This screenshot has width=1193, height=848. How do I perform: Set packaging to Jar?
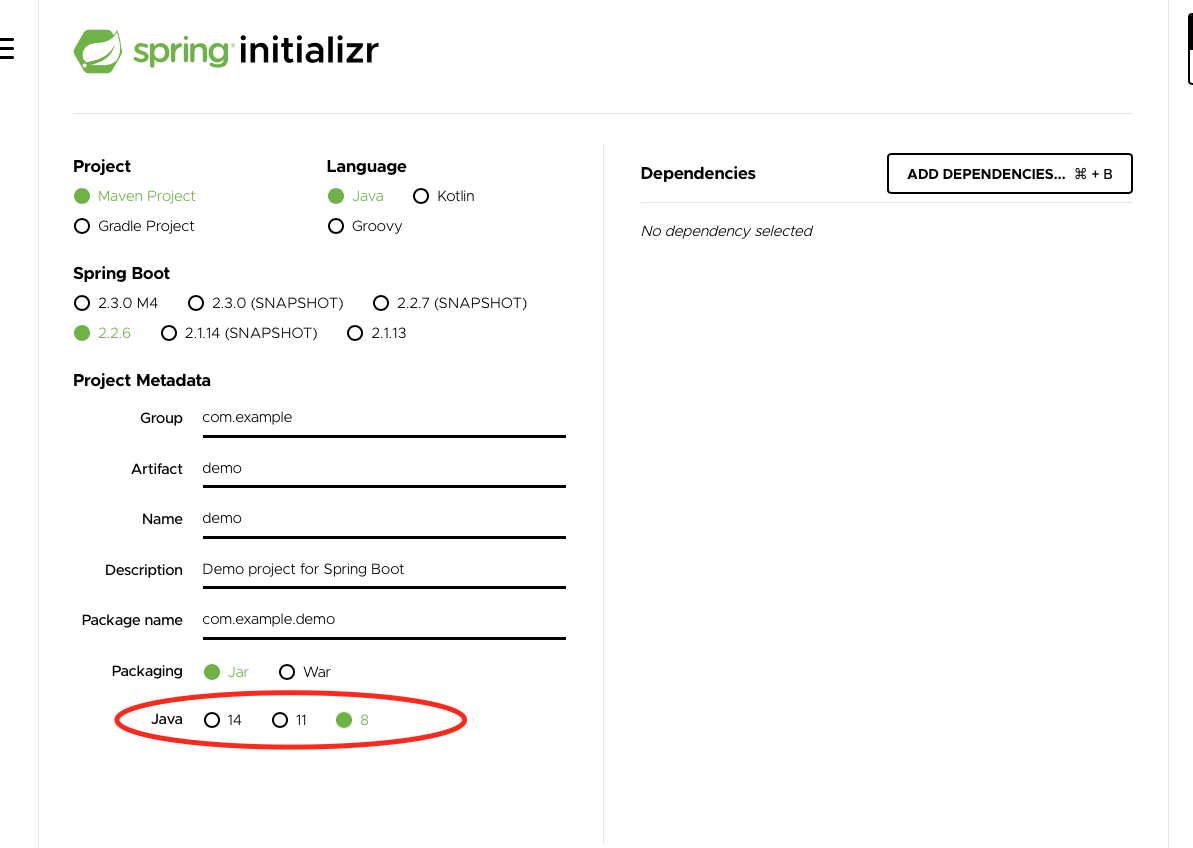click(212, 672)
